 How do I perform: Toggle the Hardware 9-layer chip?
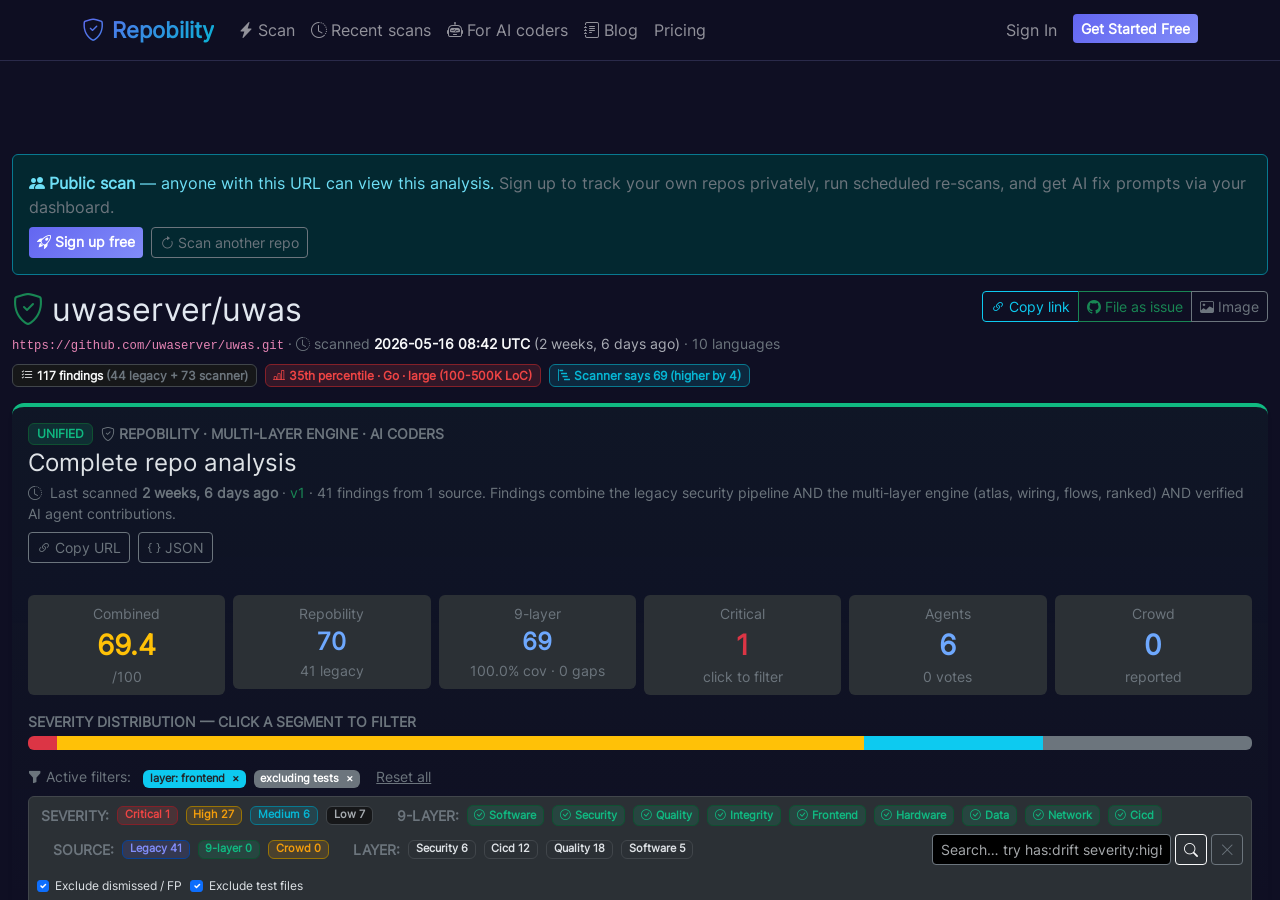click(x=913, y=815)
